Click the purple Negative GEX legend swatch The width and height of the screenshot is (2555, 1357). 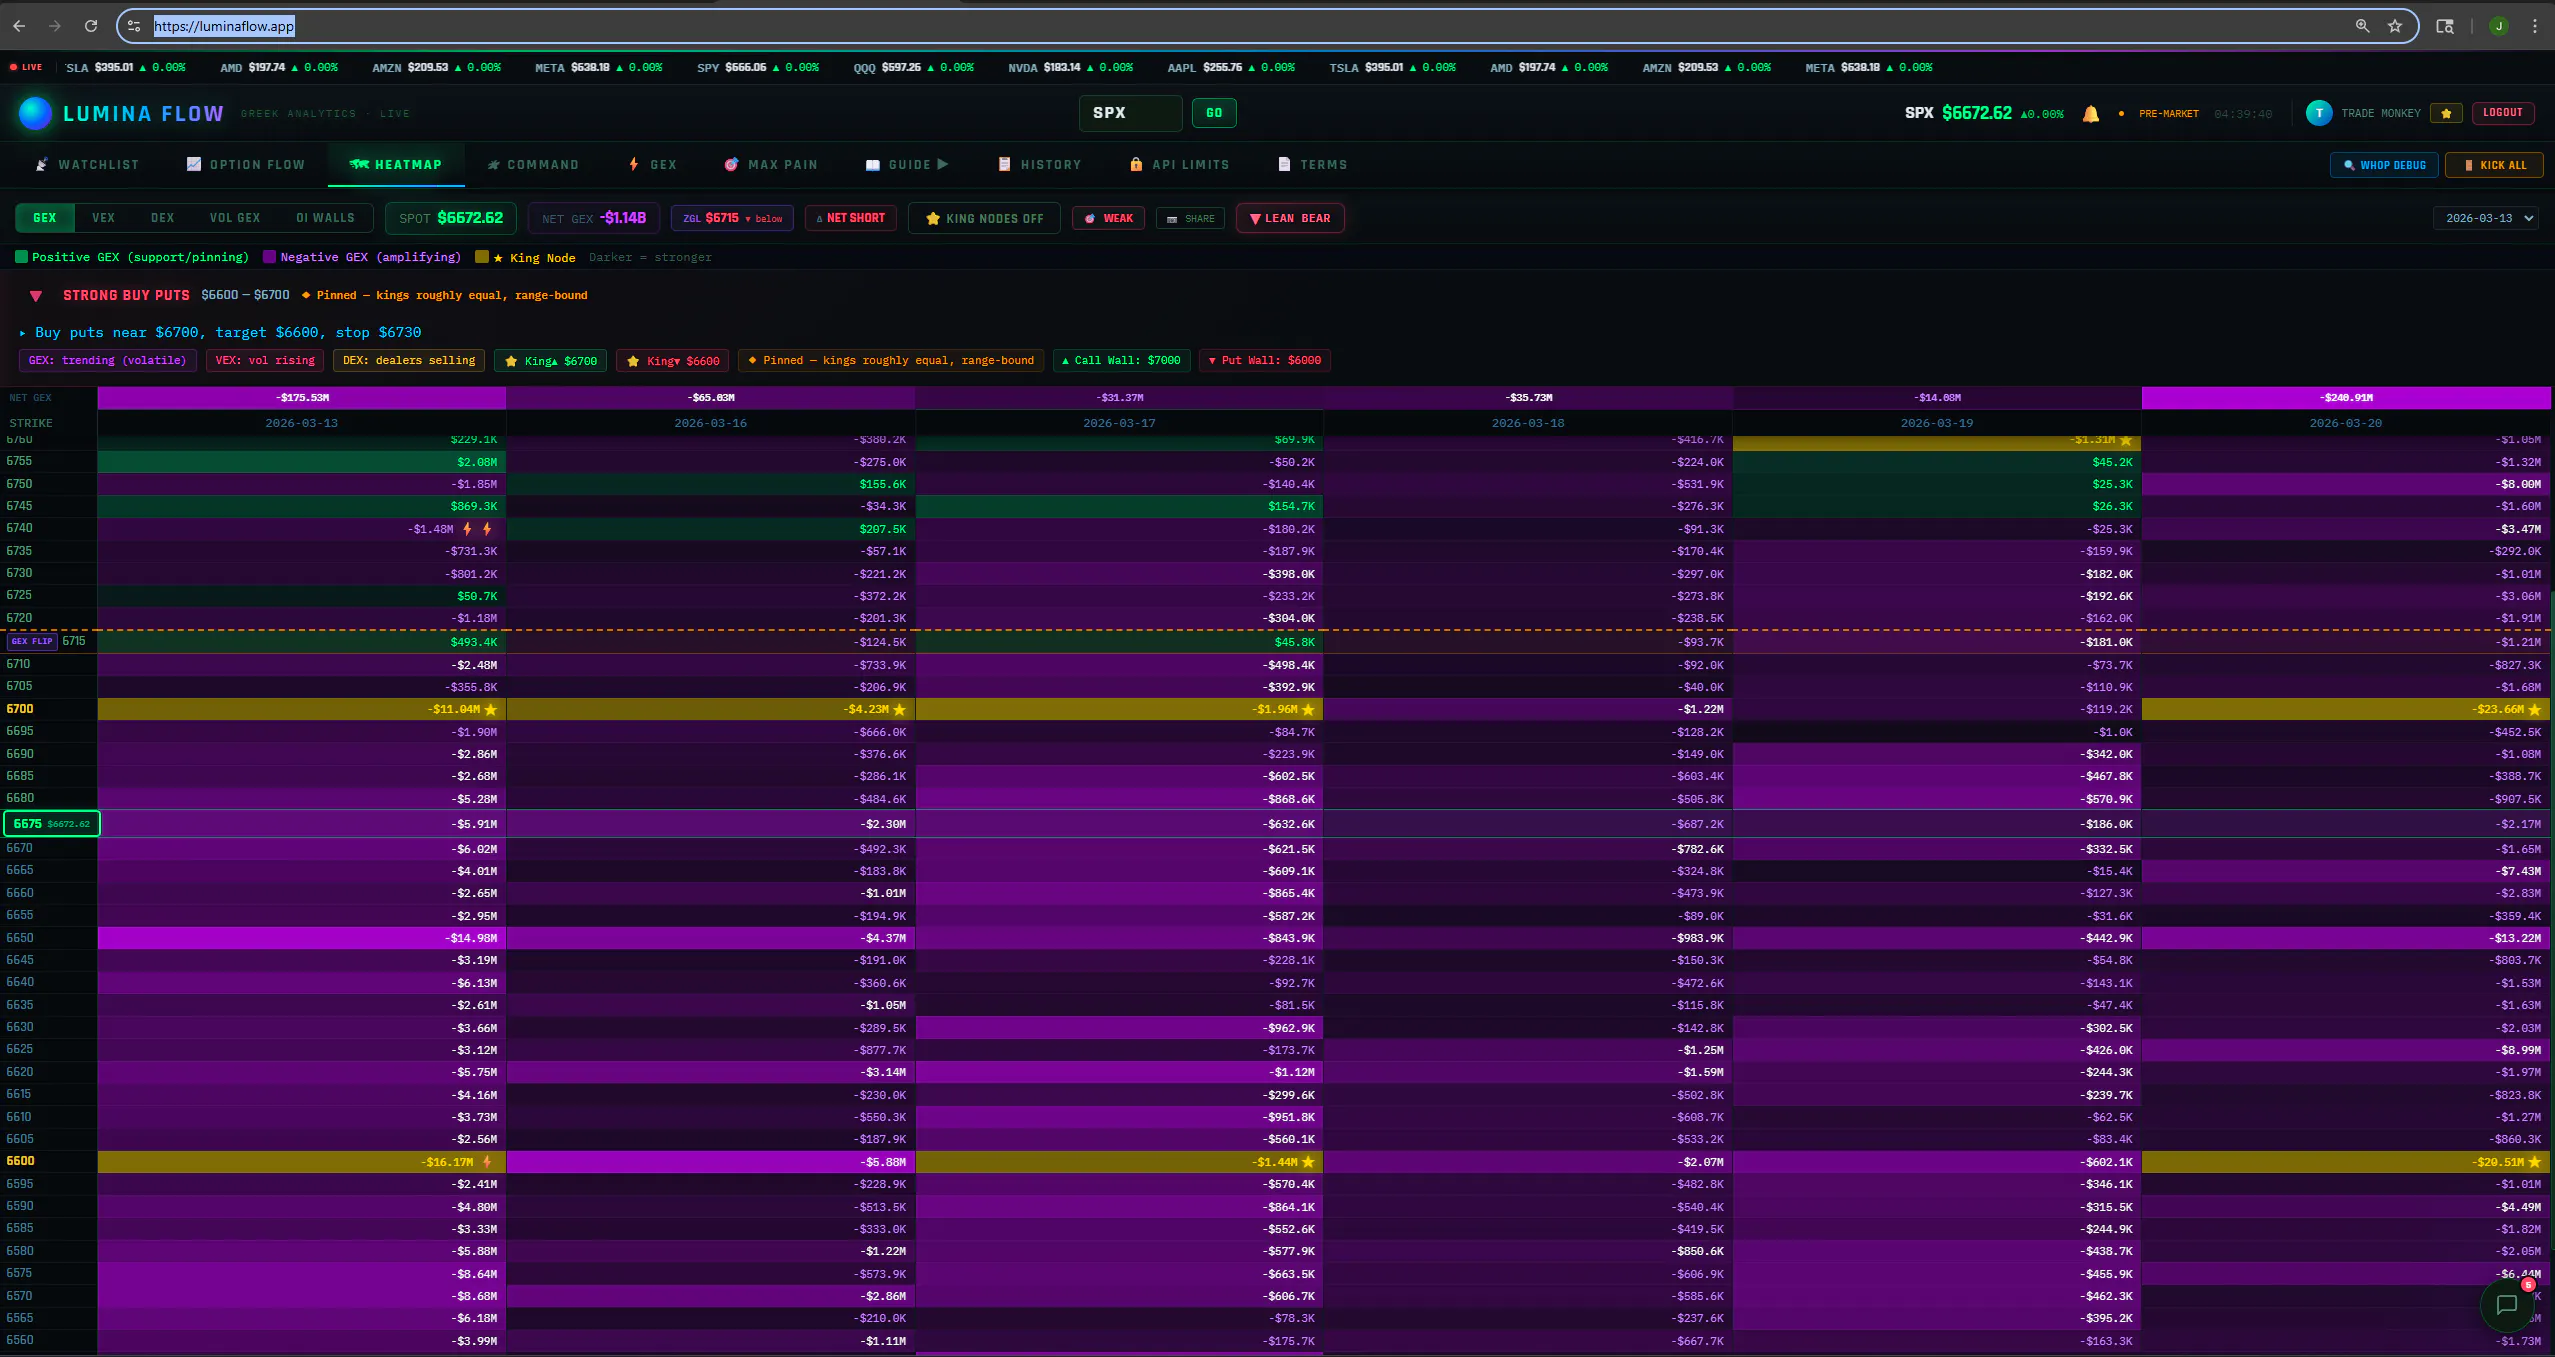(269, 257)
